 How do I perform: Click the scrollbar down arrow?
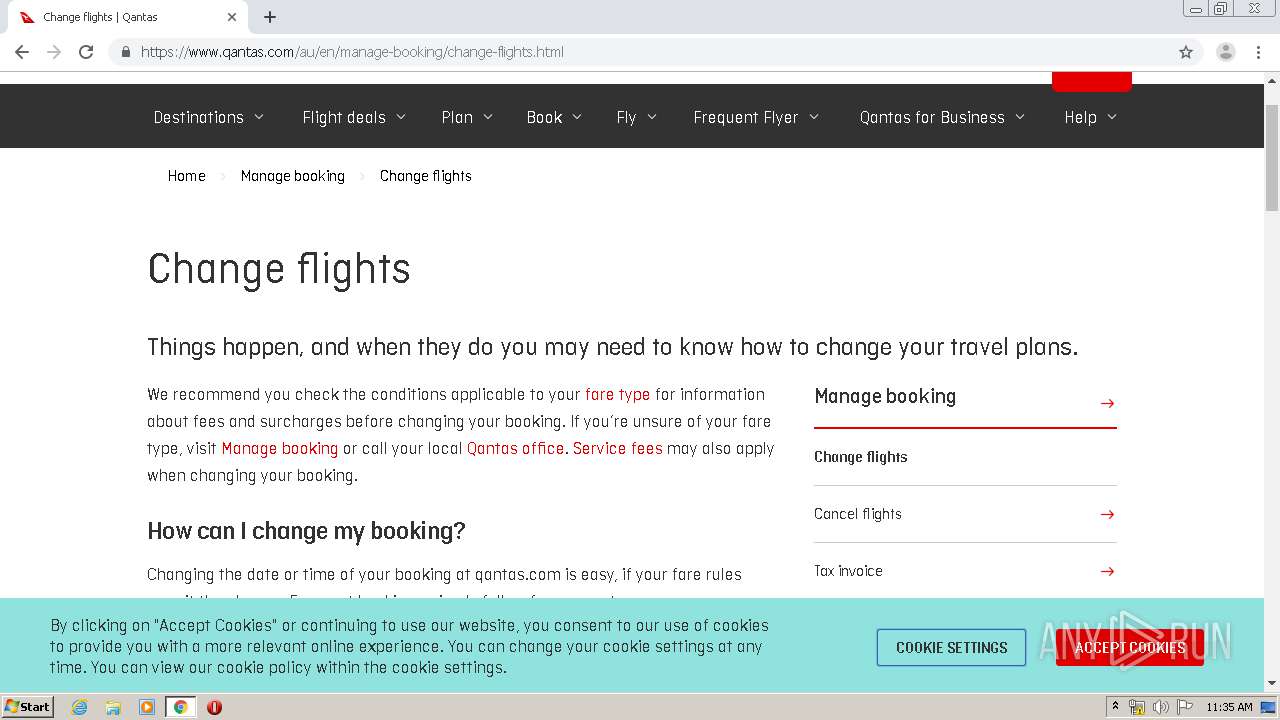click(1272, 684)
